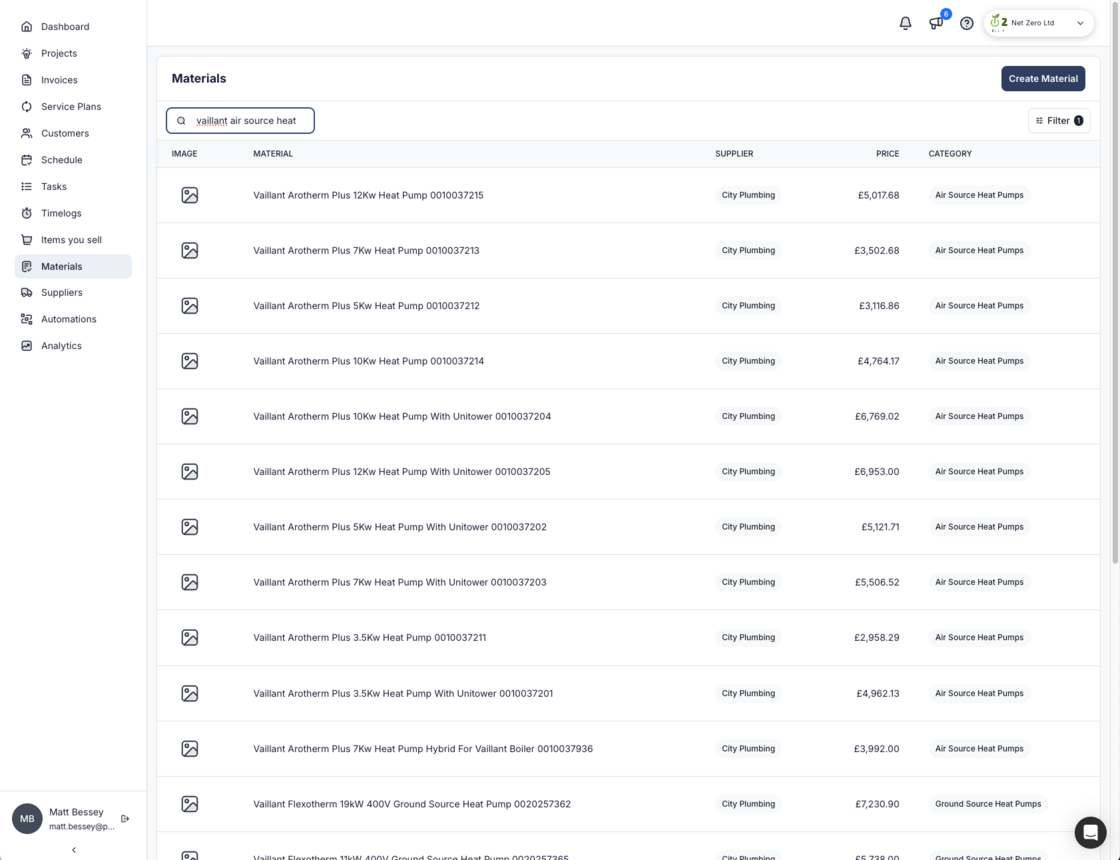Go to the Projects menu item
Viewport: 1120px width, 860px height.
click(x=59, y=53)
